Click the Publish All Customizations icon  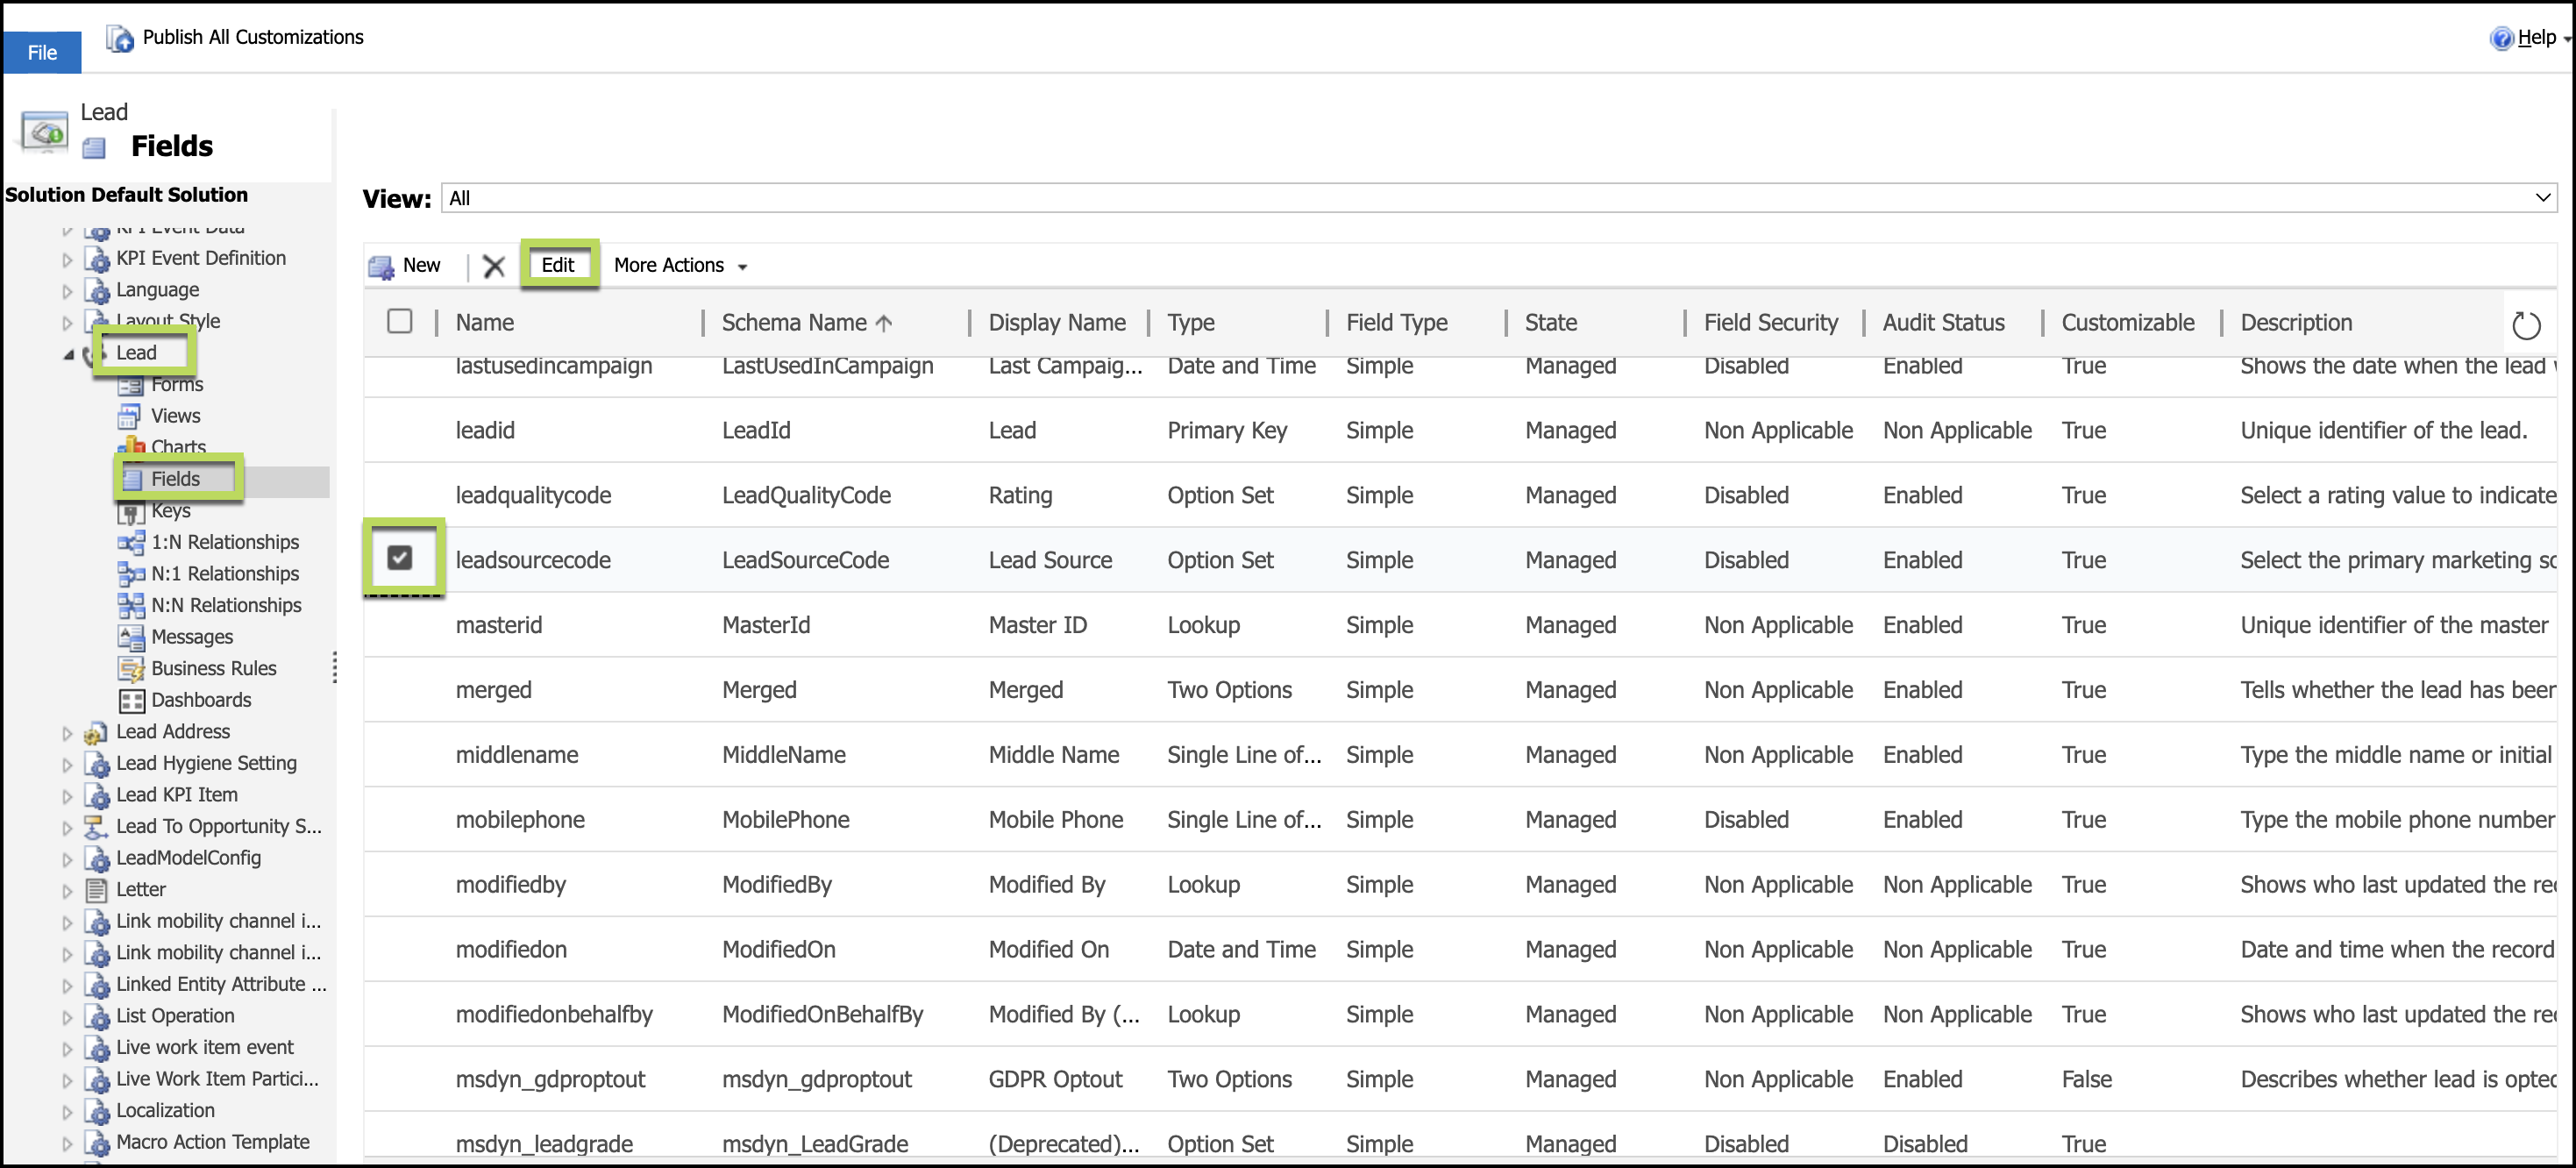pyautogui.click(x=120, y=38)
